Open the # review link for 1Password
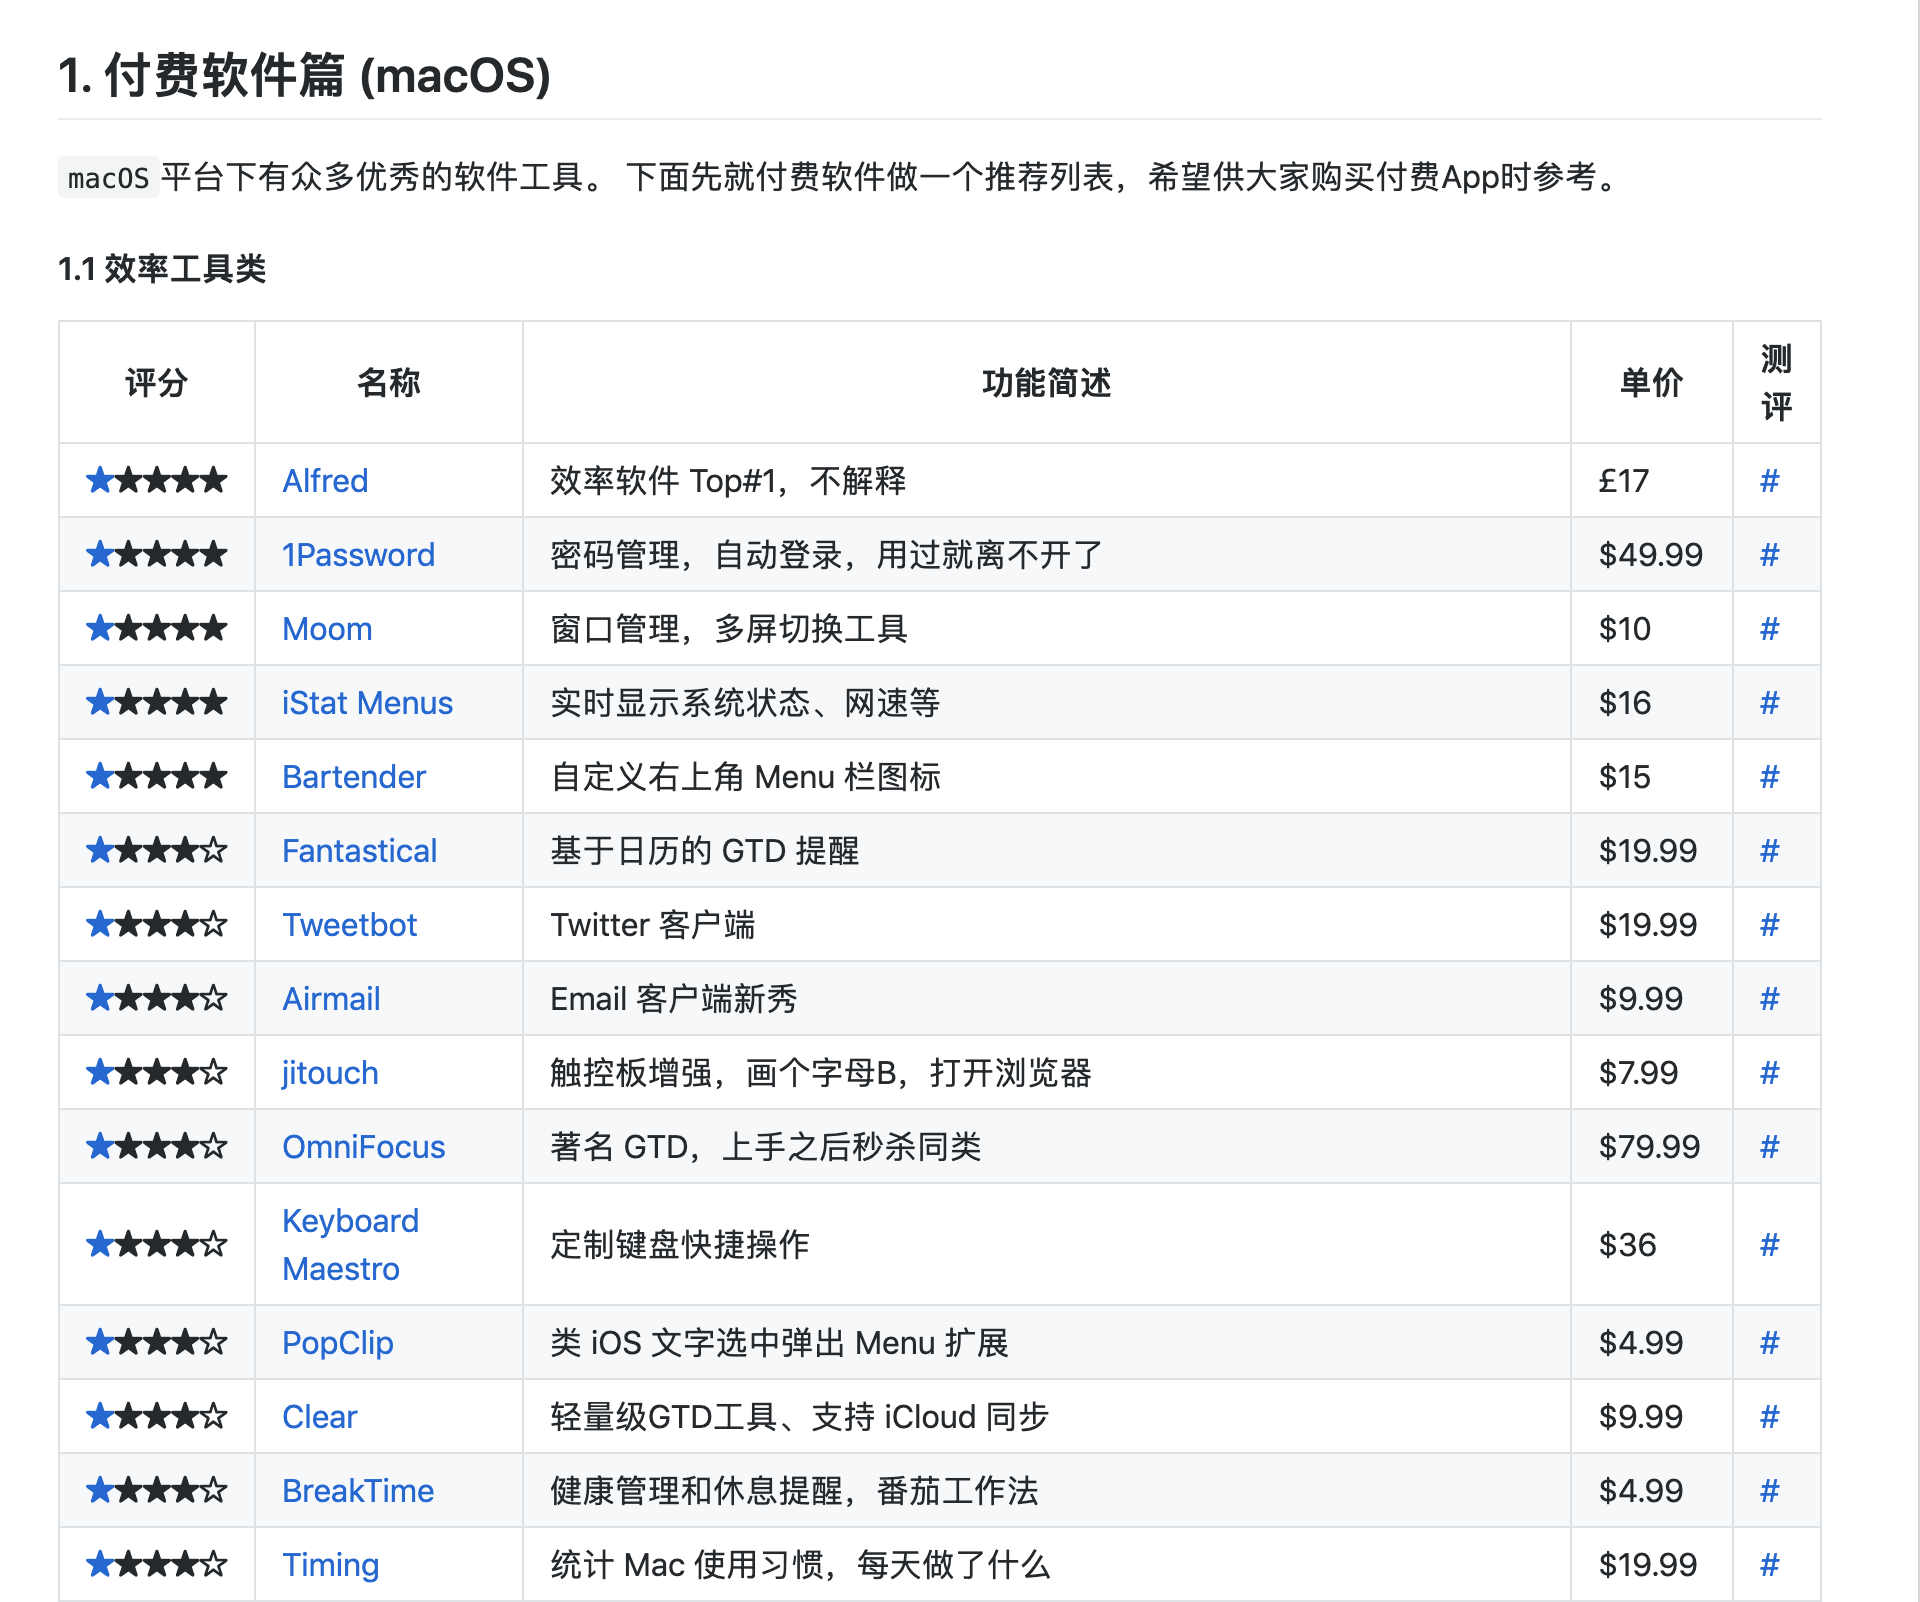 (1769, 555)
